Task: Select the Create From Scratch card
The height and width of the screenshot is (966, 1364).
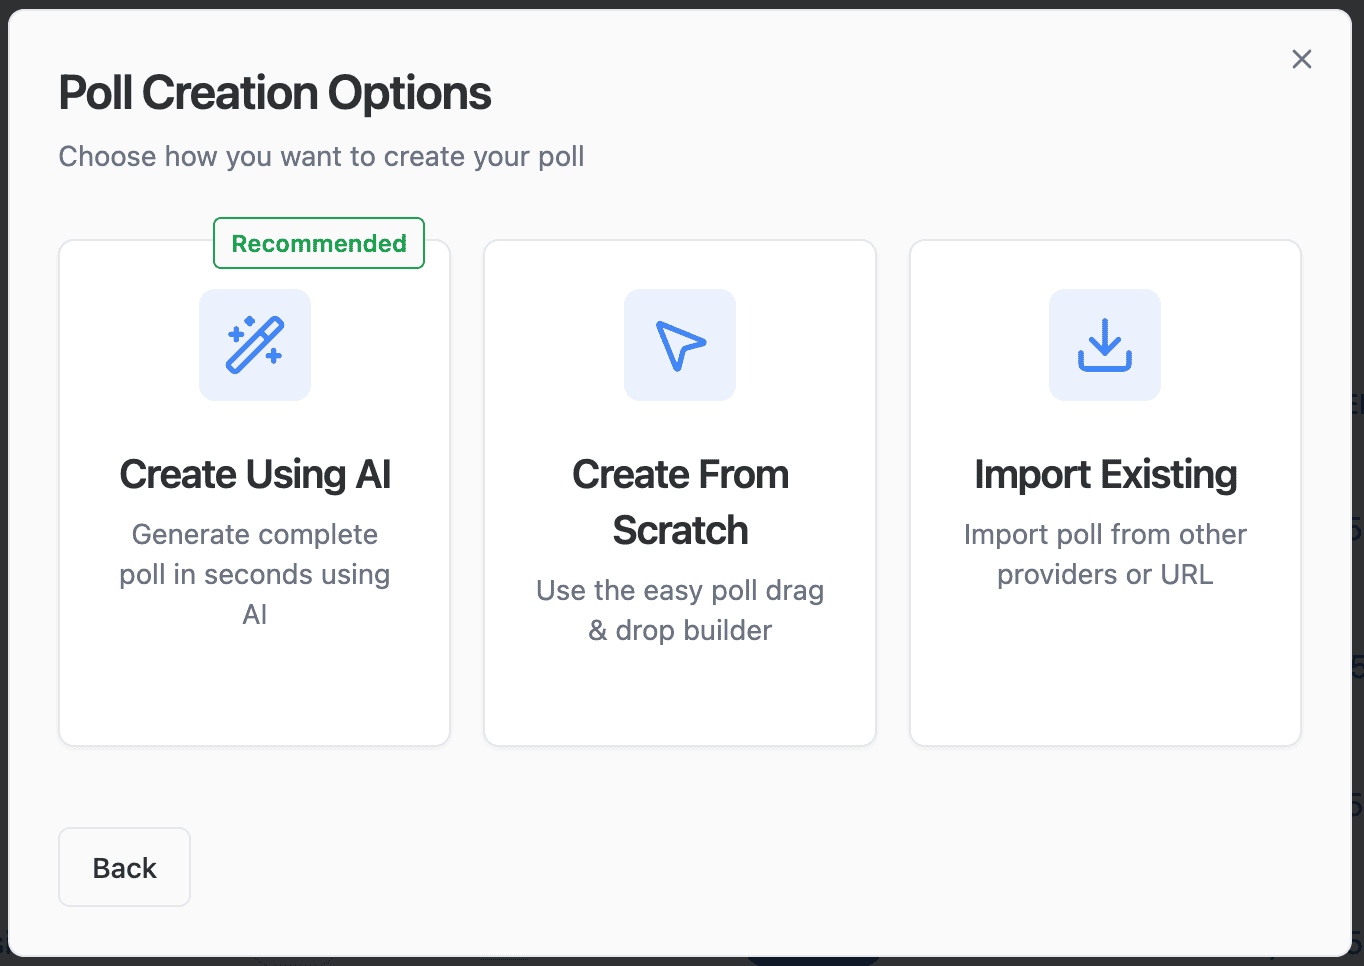Action: [680, 492]
